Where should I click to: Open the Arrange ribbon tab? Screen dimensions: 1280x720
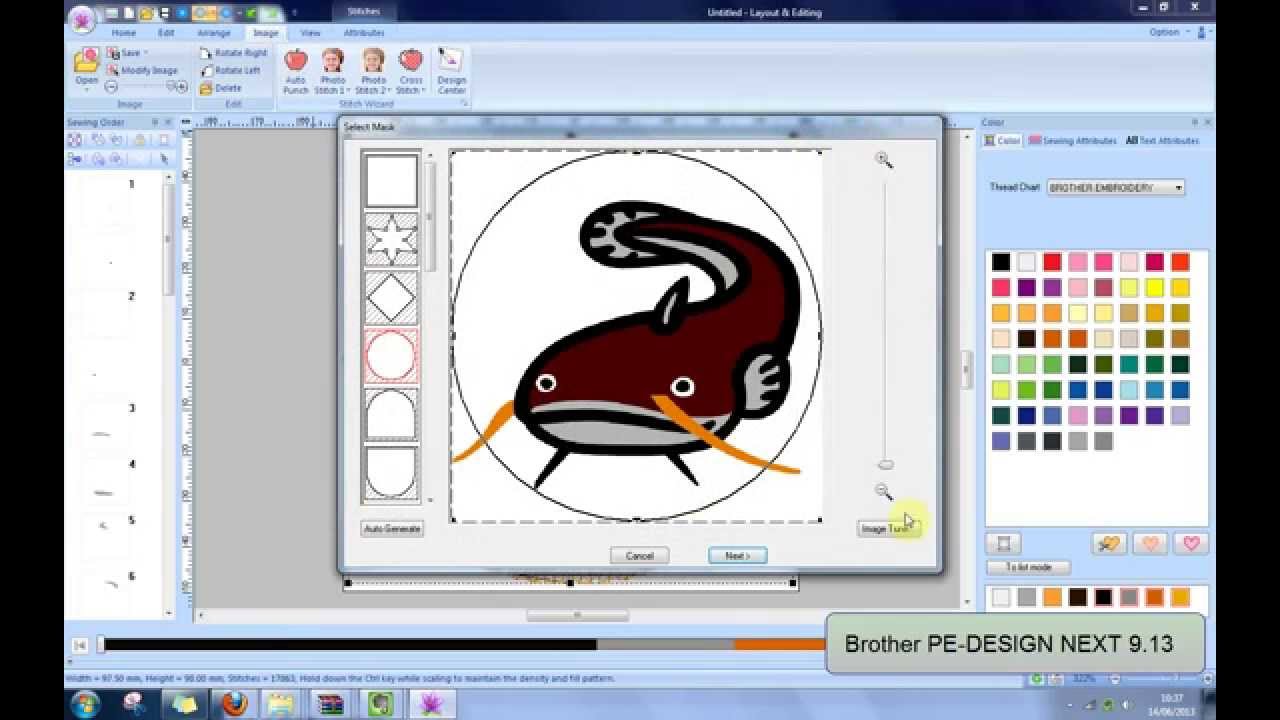213,33
